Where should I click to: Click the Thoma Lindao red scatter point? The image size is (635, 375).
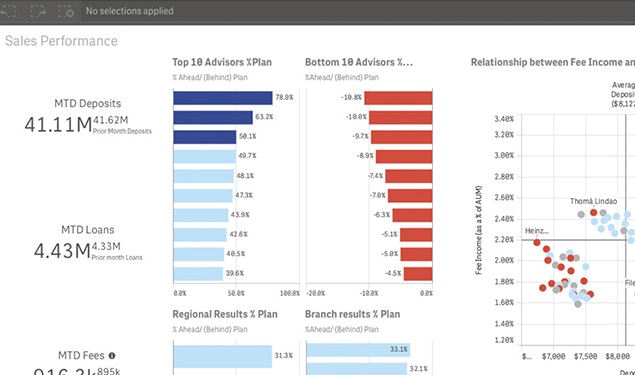[594, 212]
